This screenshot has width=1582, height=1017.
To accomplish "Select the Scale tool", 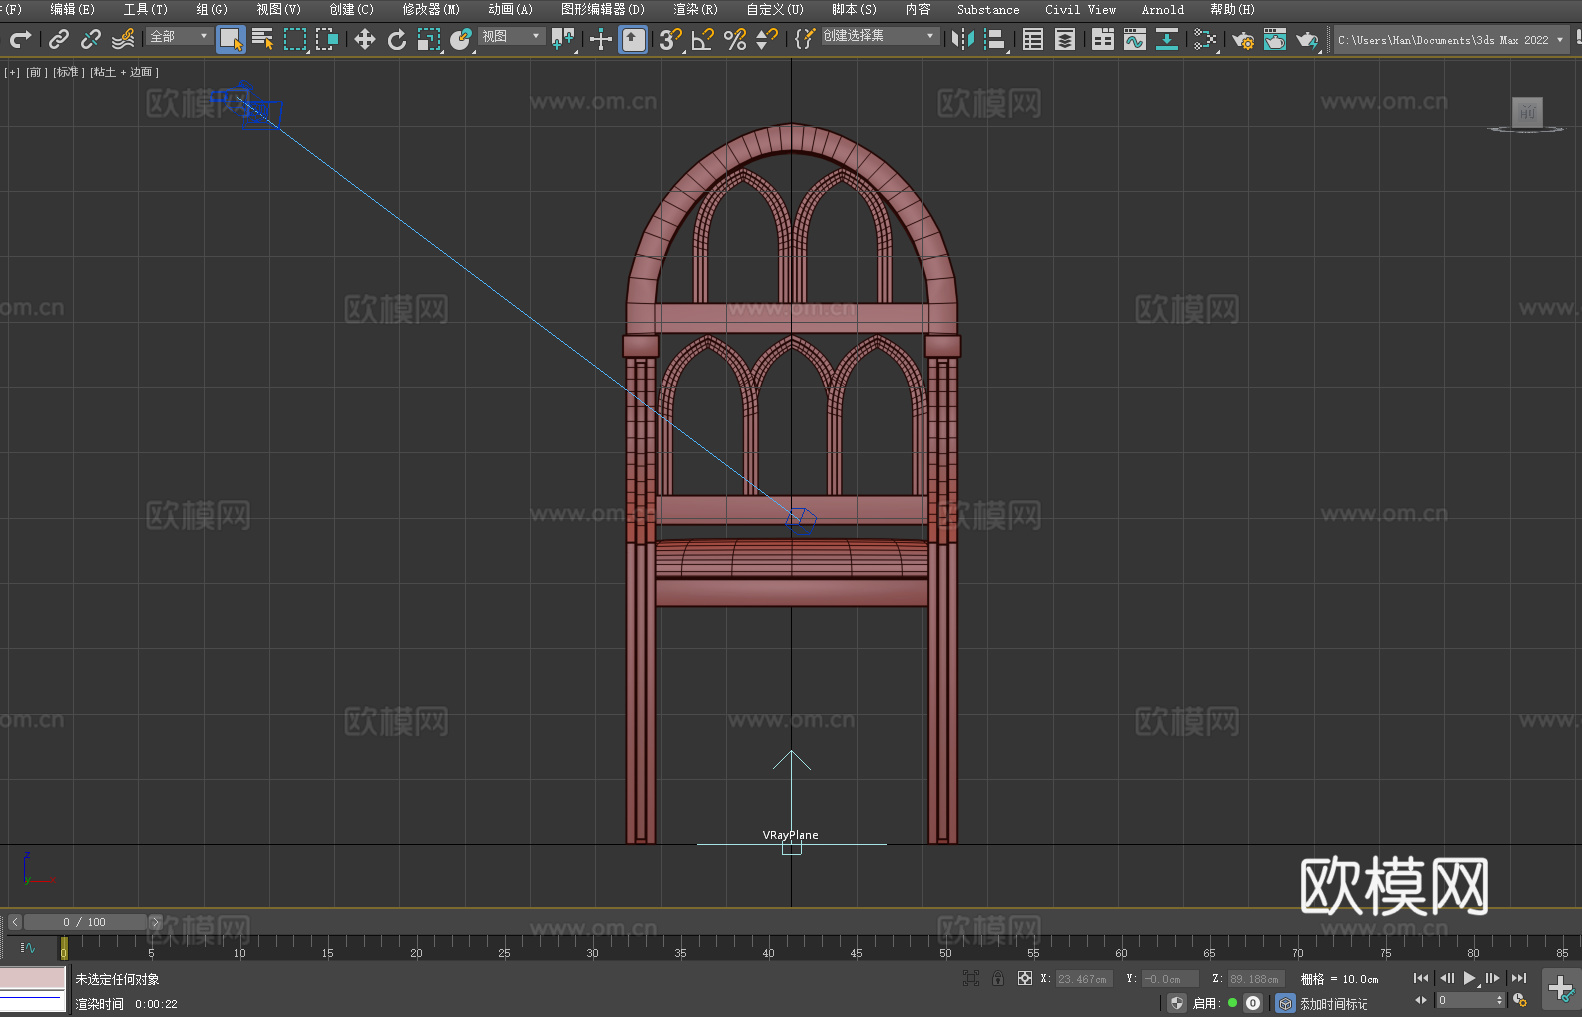I will coord(429,39).
